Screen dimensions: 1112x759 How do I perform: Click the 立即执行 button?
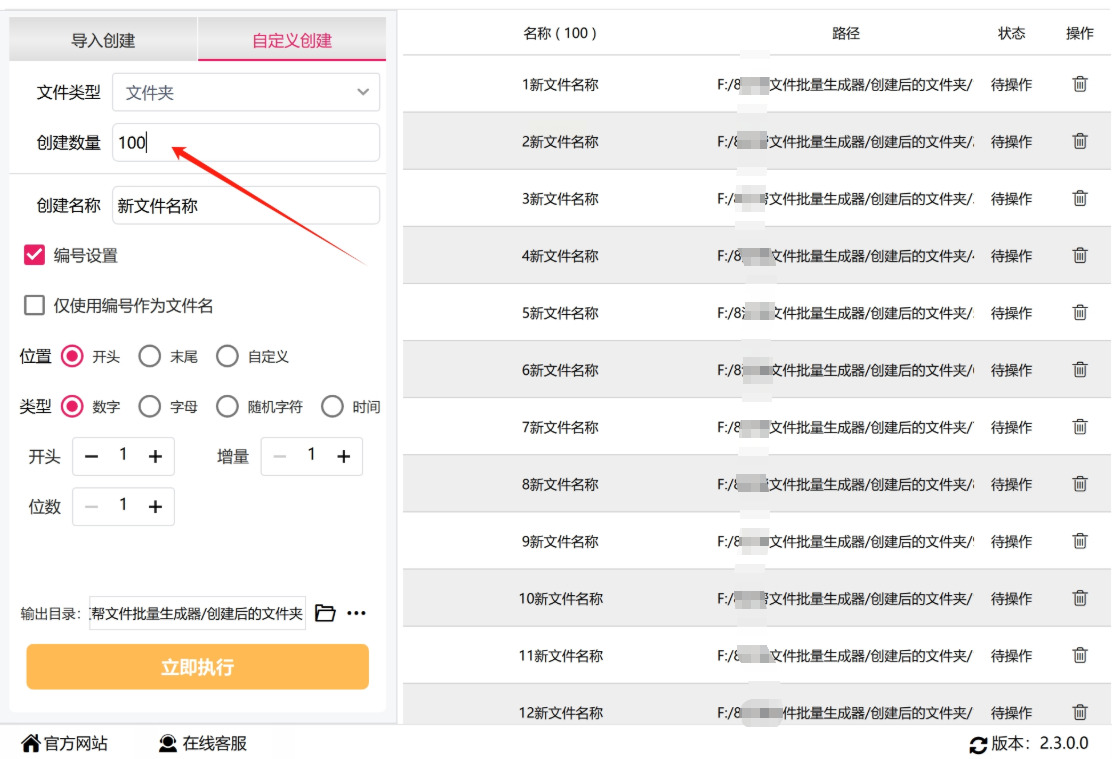[x=198, y=667]
